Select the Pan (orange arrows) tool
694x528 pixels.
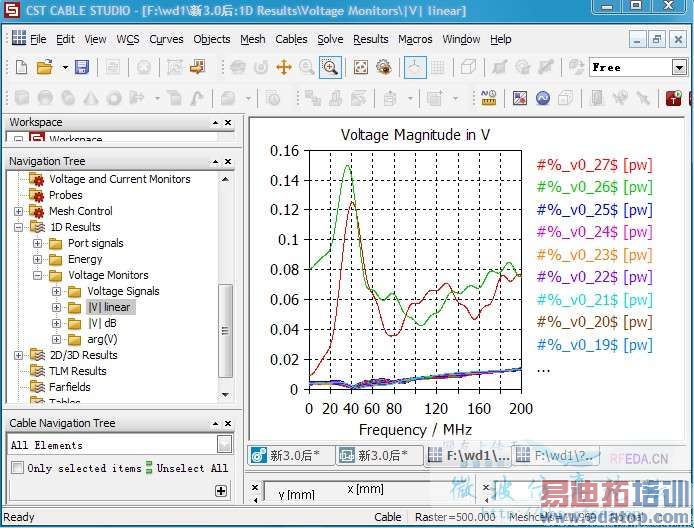283,67
